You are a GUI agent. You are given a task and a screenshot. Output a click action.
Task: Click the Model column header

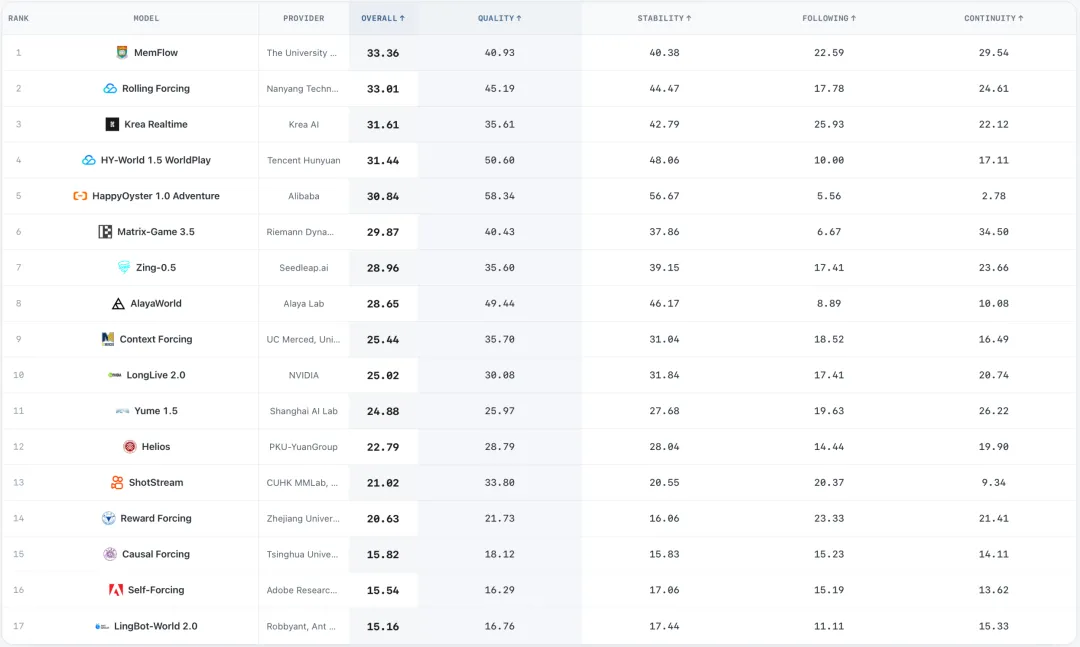pos(146,18)
